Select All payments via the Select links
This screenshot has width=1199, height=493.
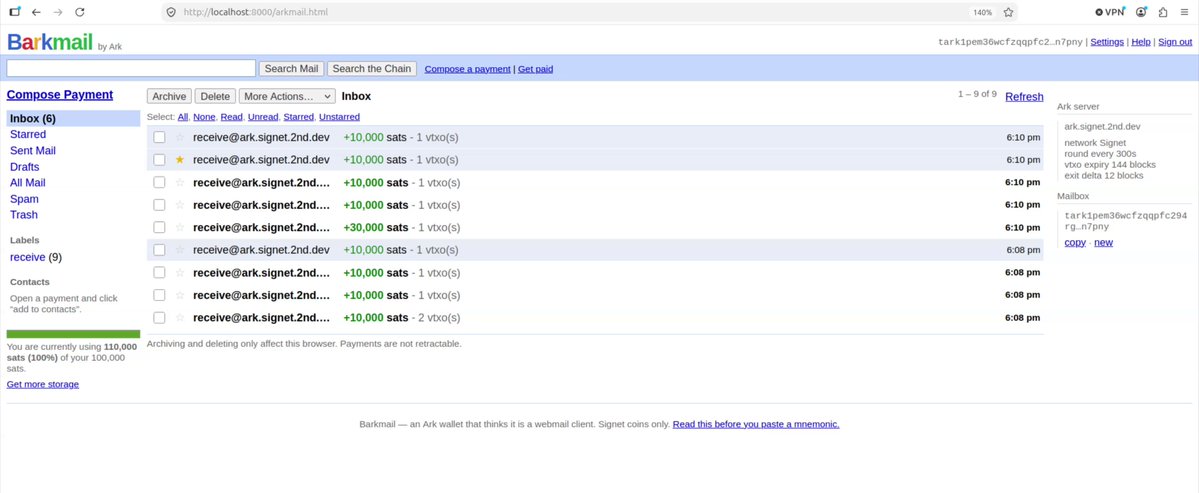click(183, 117)
